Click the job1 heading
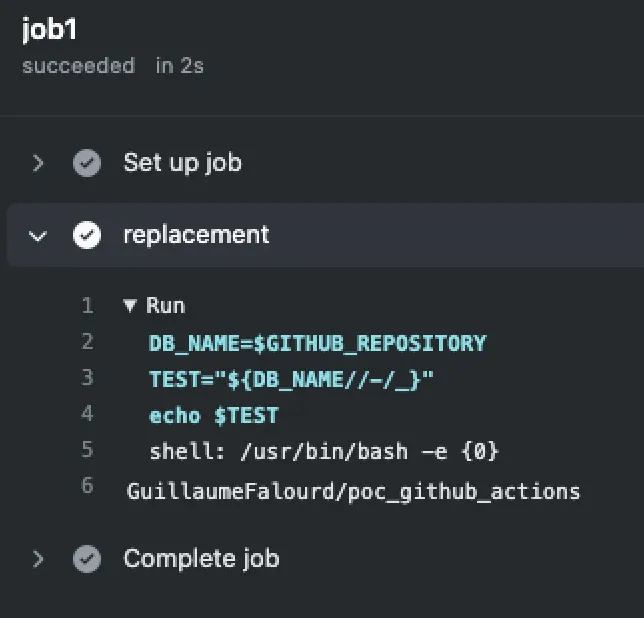This screenshot has width=644, height=618. pos(49,30)
